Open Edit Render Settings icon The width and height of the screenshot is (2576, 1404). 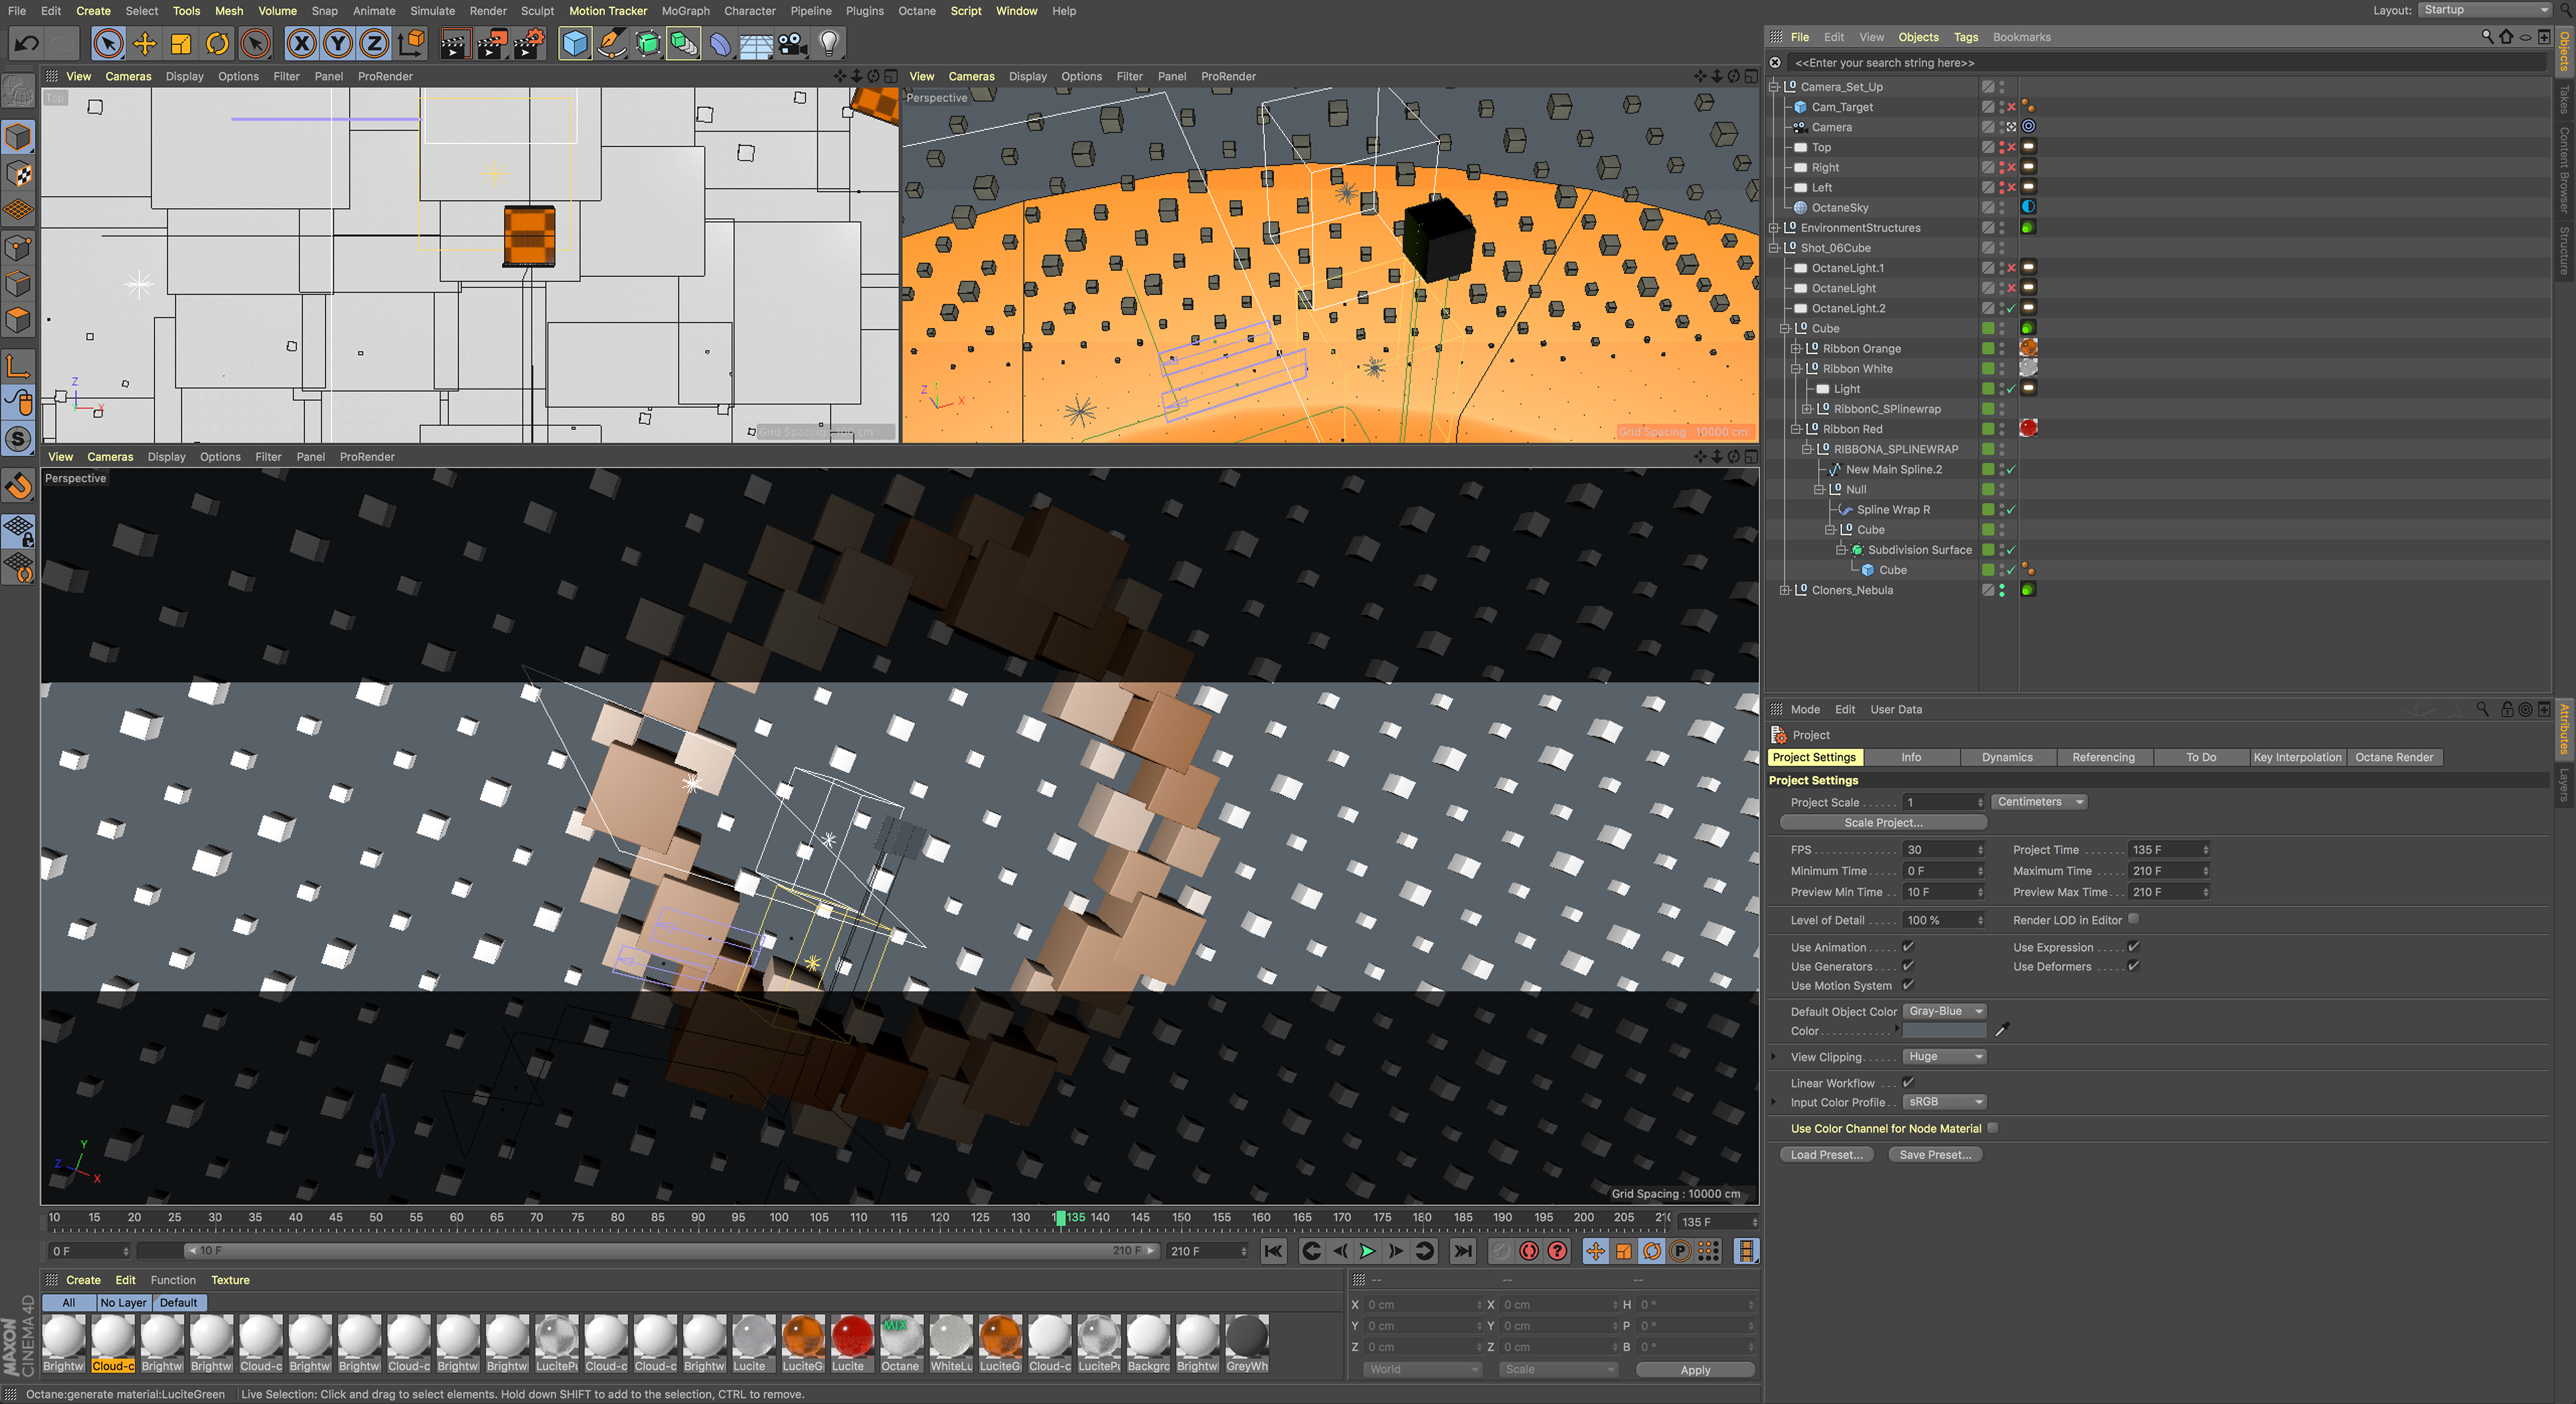(x=528, y=43)
